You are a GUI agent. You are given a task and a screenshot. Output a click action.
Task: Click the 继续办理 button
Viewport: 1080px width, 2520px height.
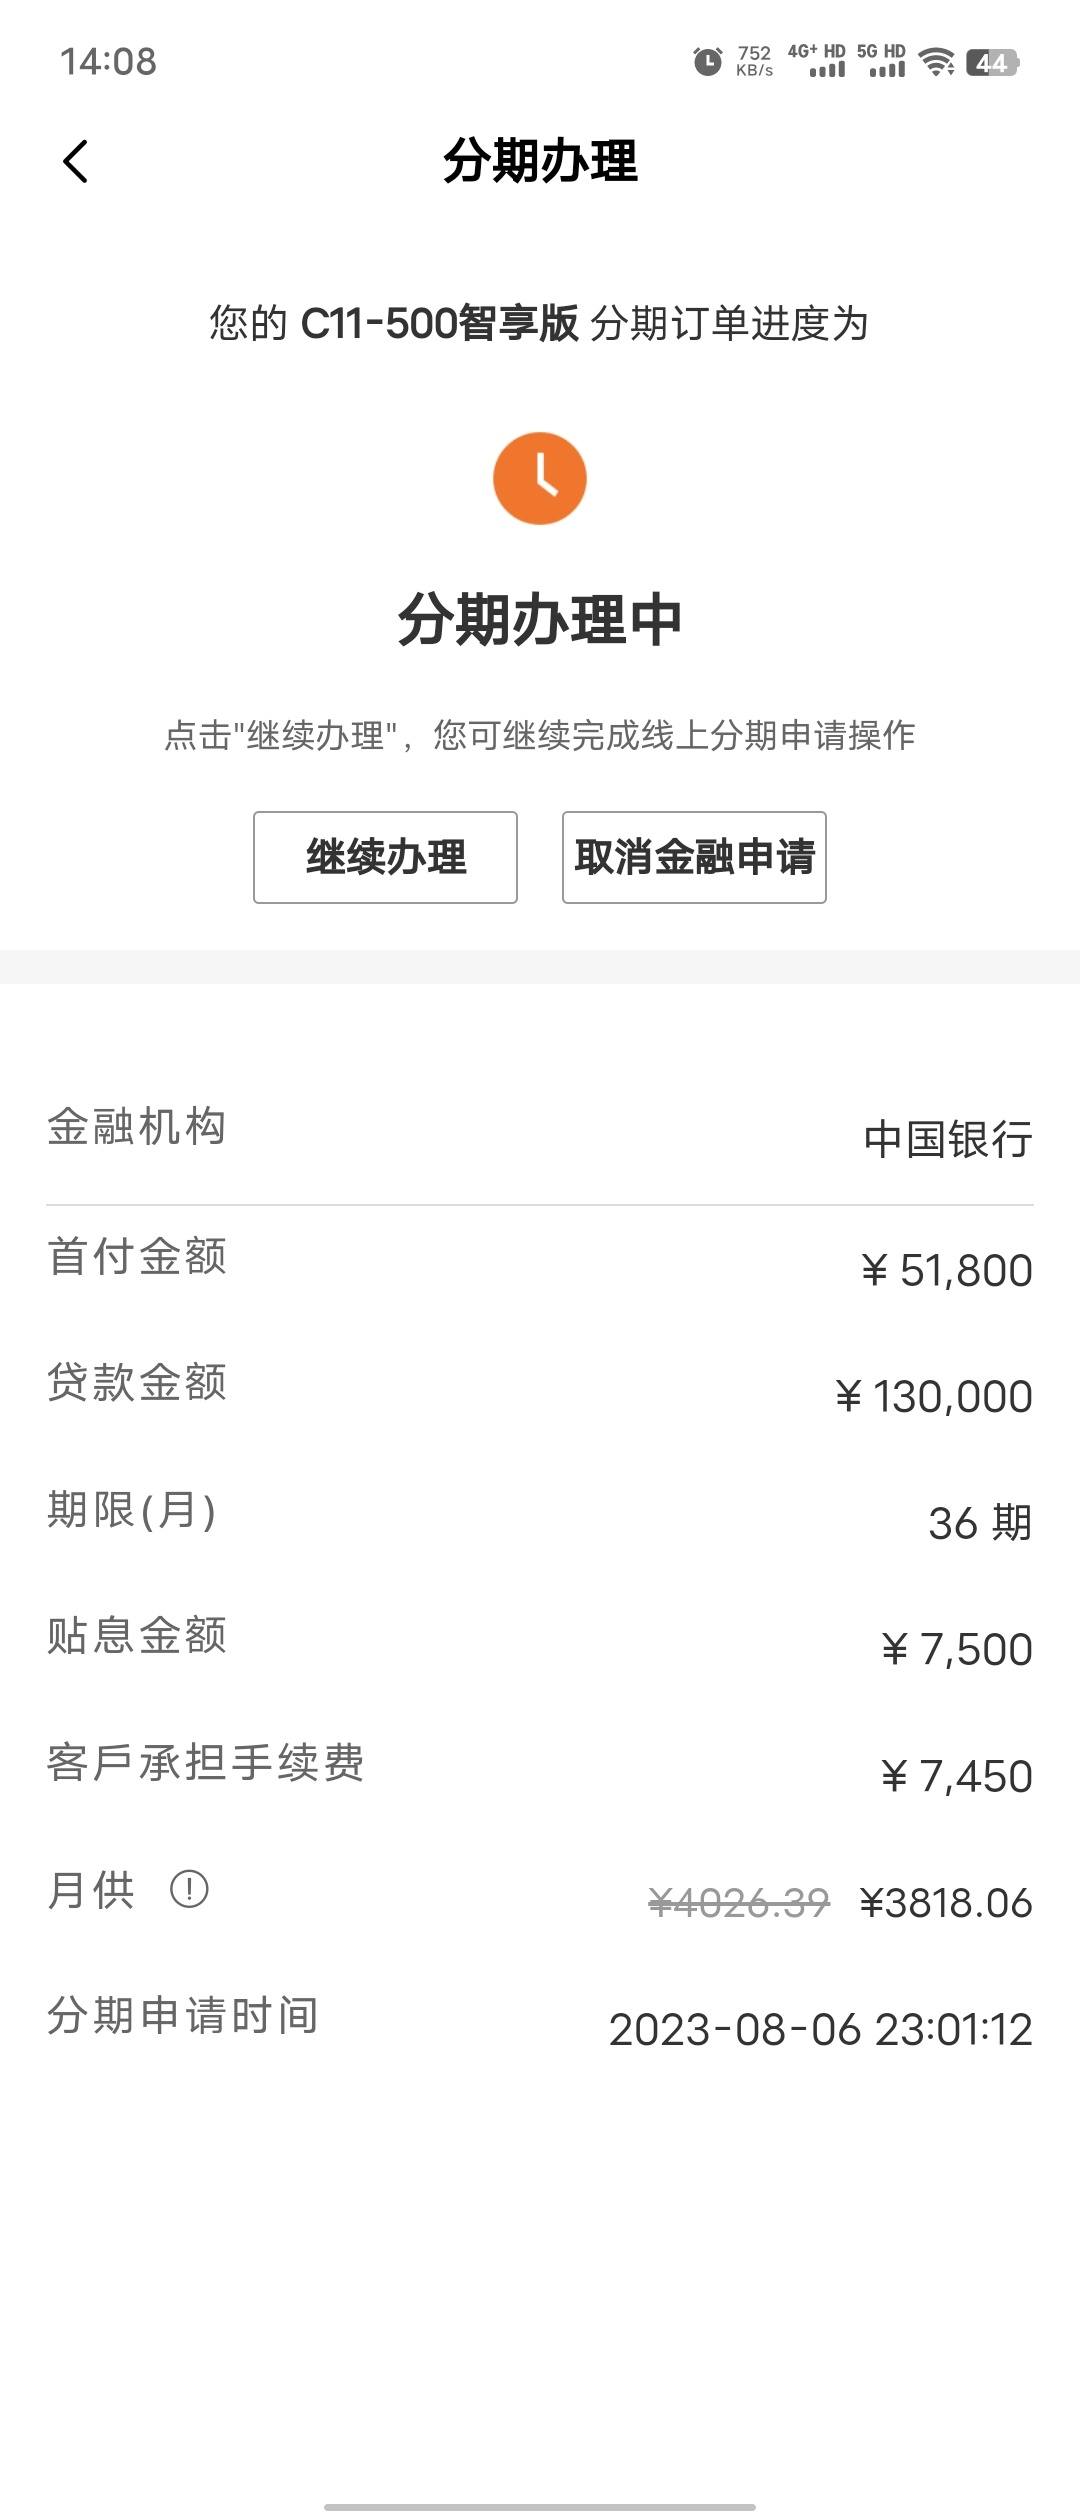pyautogui.click(x=385, y=857)
